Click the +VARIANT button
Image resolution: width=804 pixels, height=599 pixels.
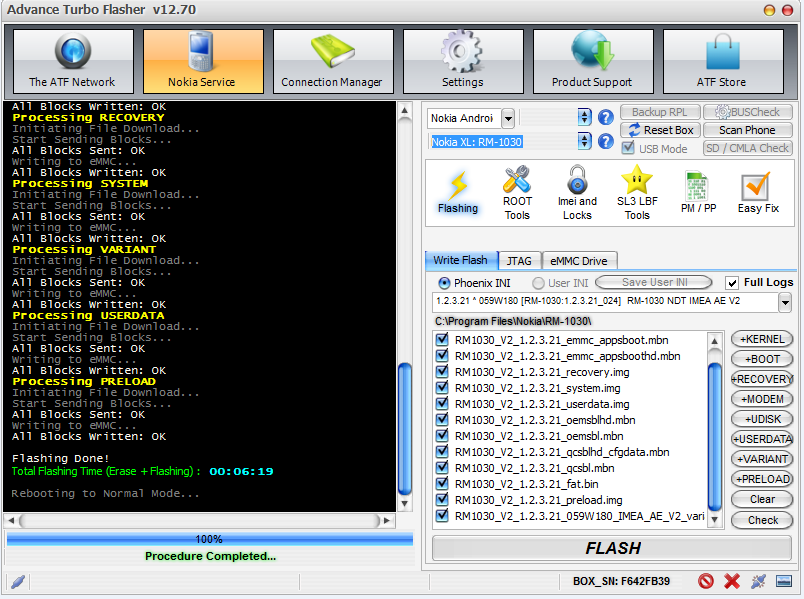pyautogui.click(x=762, y=459)
